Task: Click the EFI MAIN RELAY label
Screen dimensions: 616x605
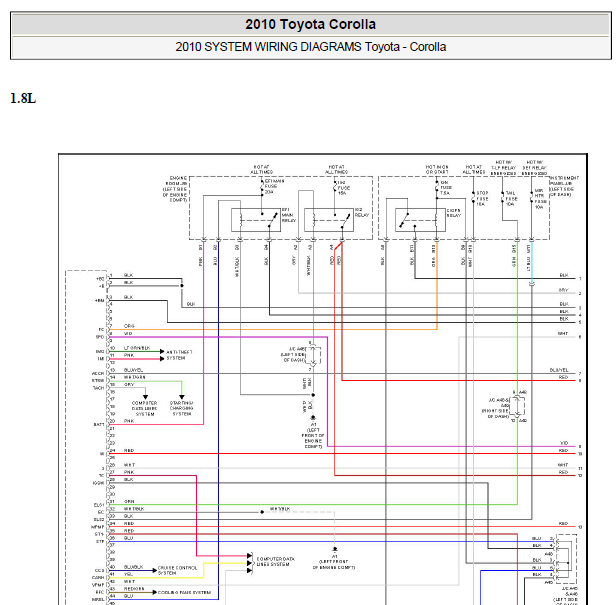Action: (289, 215)
